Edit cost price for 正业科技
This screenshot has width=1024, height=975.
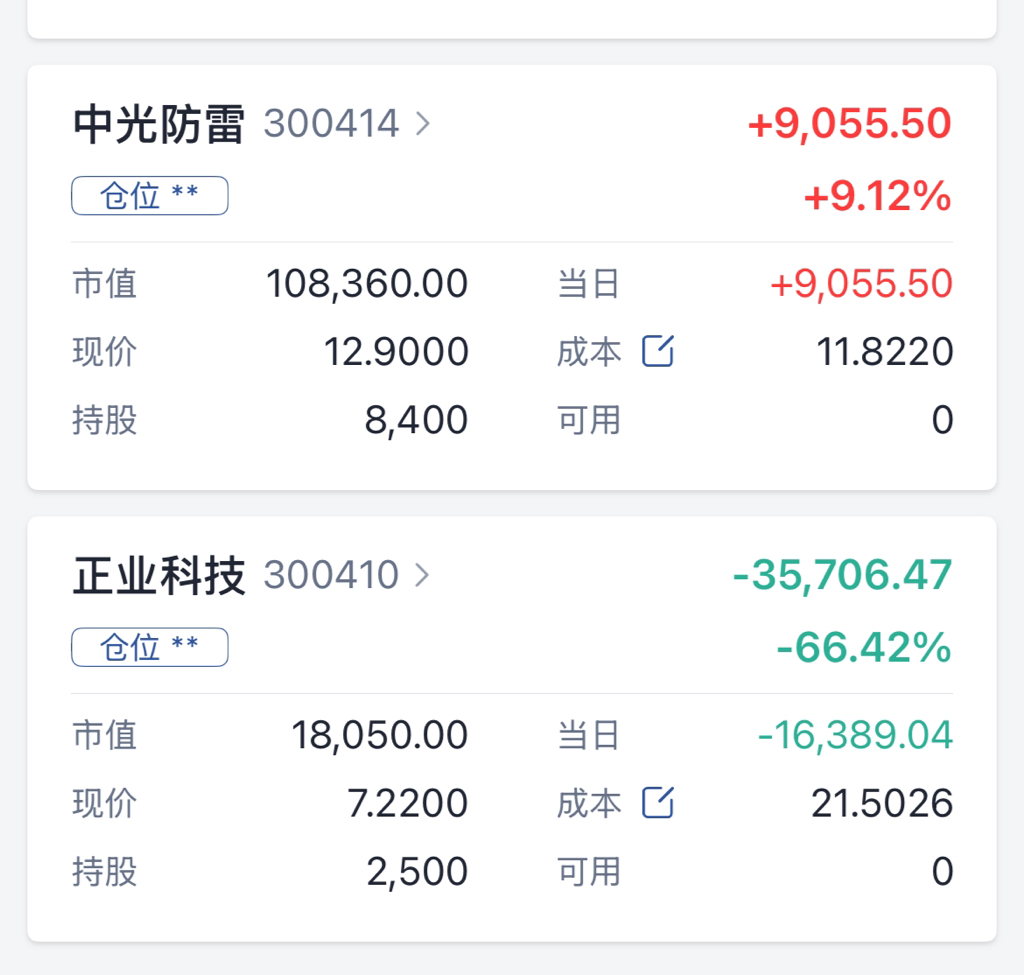click(x=658, y=802)
